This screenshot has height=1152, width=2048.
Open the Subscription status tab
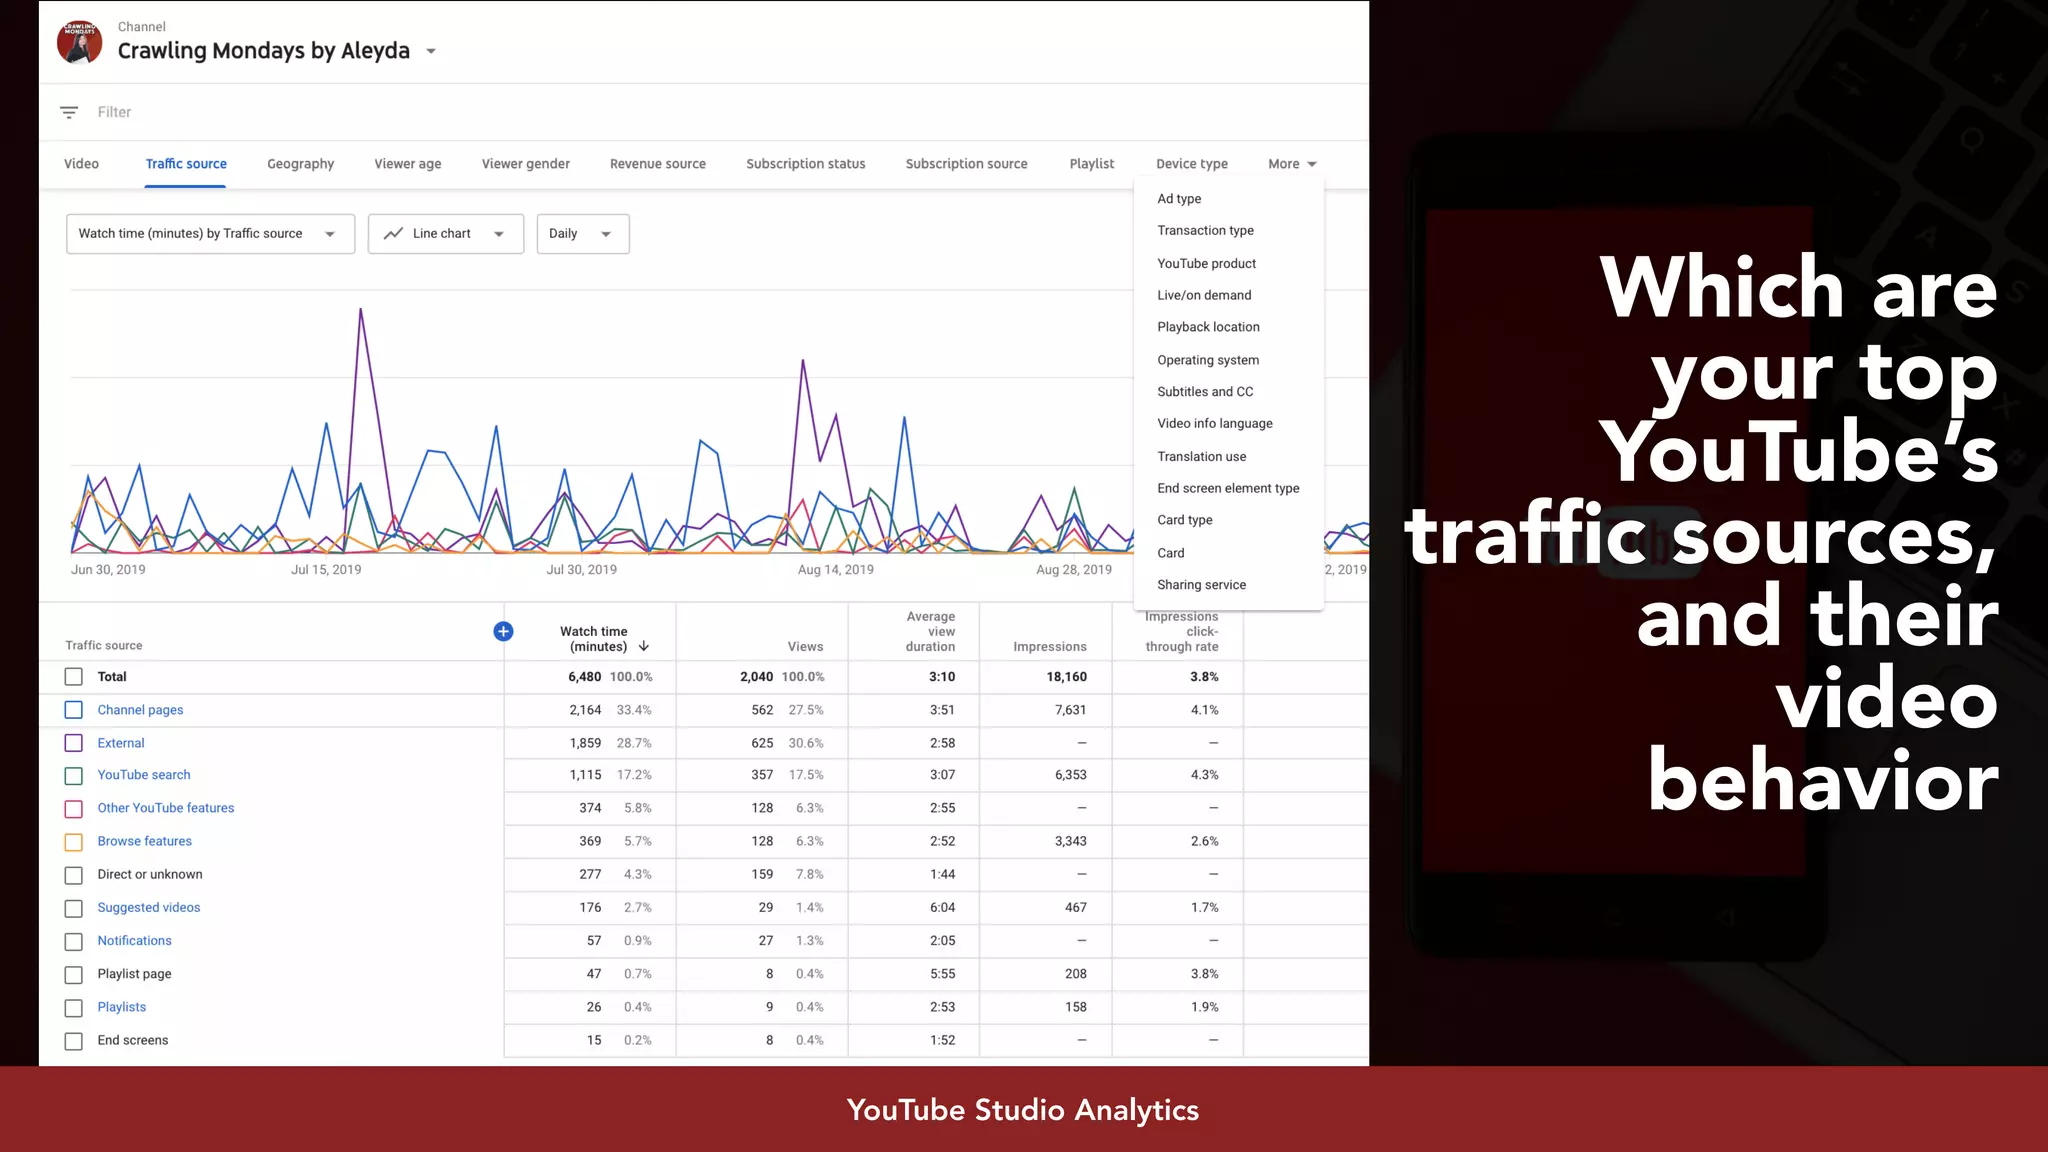pyautogui.click(x=806, y=164)
